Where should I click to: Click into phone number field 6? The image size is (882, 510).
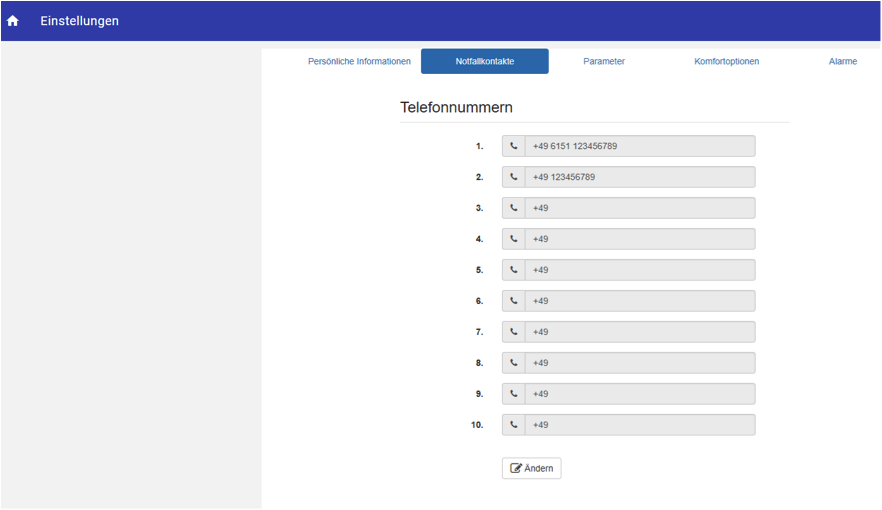(x=640, y=301)
